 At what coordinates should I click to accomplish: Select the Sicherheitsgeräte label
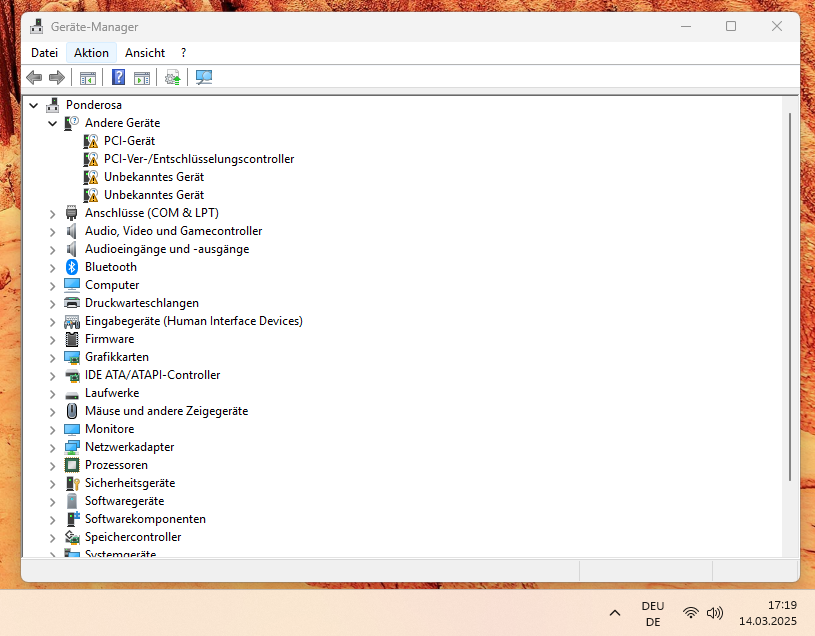click(x=130, y=483)
